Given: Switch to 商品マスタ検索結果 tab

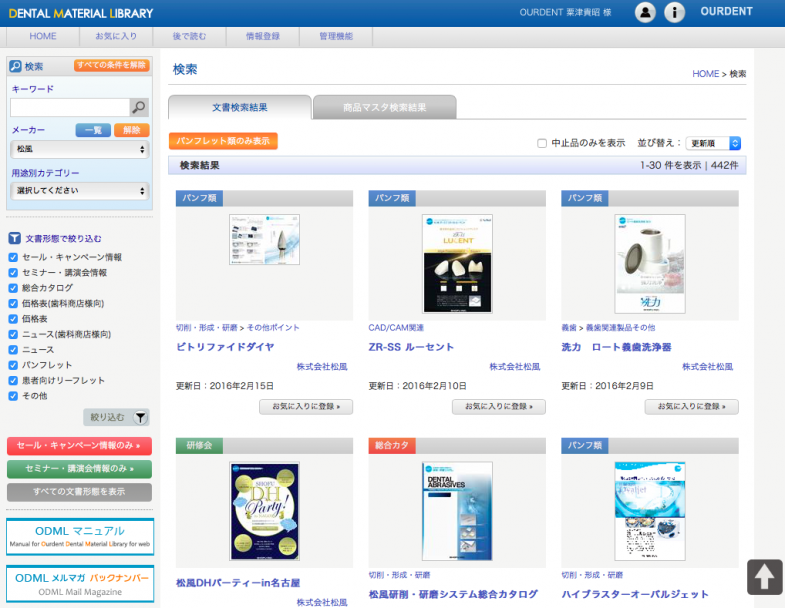Looking at the screenshot, I should [384, 107].
